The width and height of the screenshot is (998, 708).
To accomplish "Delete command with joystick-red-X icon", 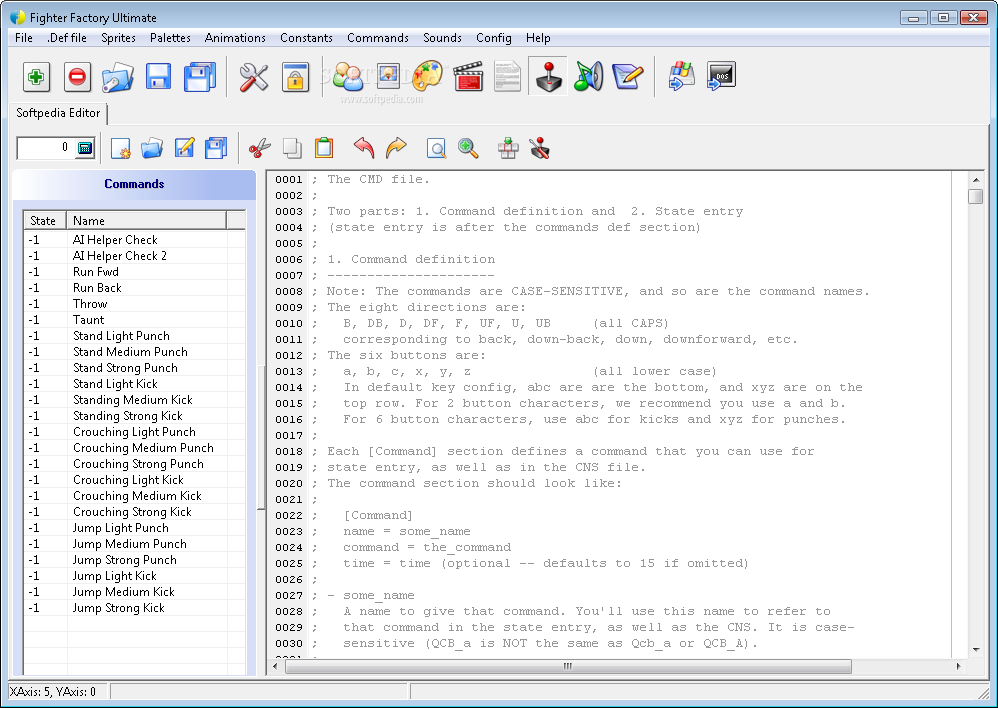I will click(x=540, y=148).
